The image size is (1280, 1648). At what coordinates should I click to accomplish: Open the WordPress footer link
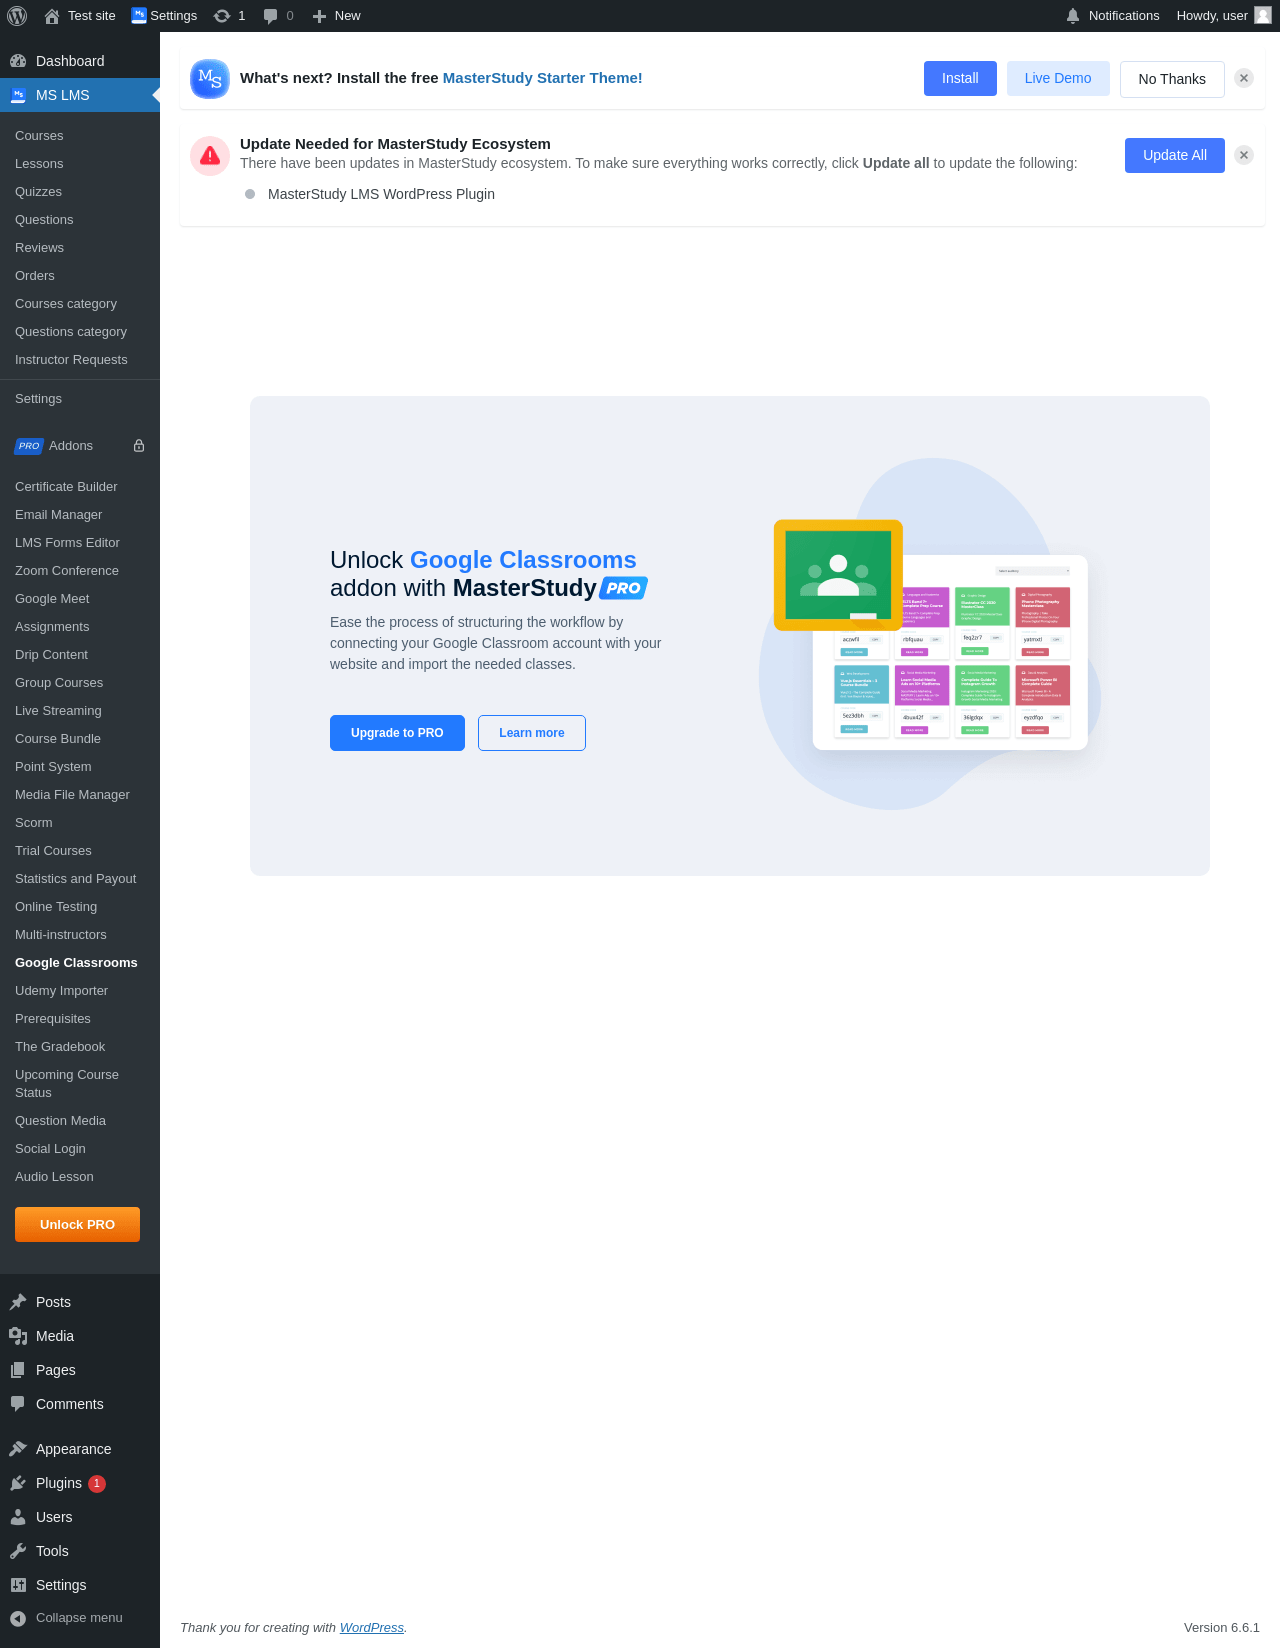click(372, 1627)
